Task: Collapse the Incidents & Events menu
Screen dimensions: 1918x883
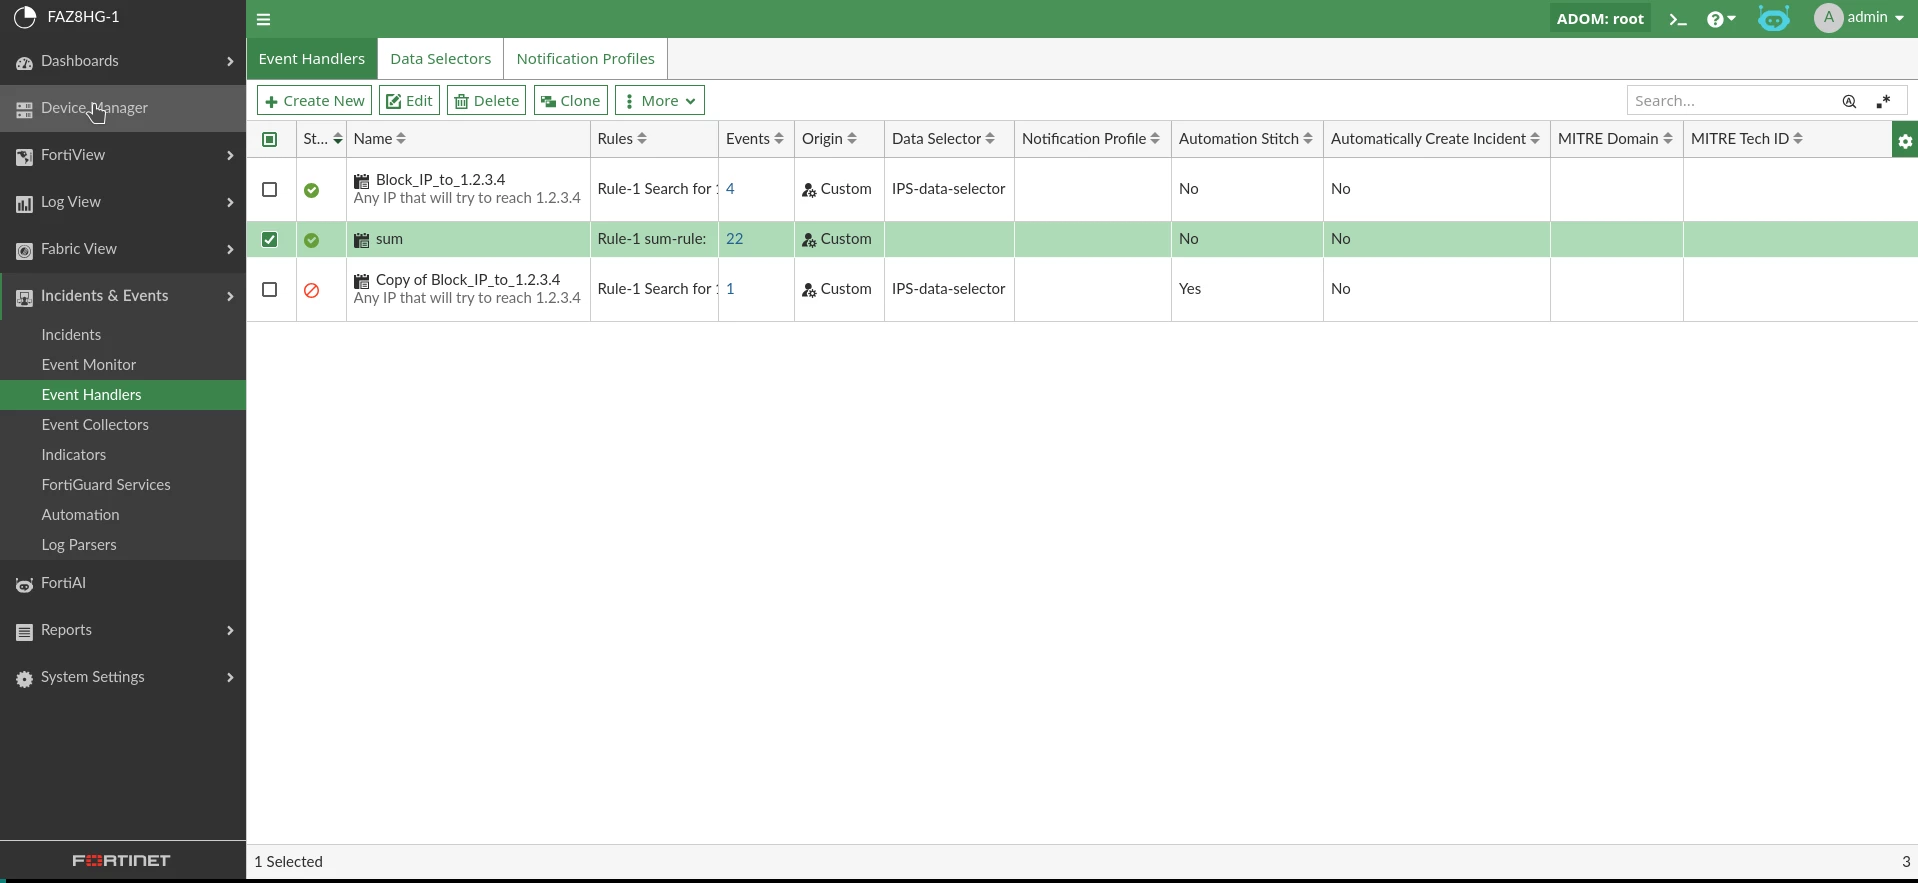Action: [x=123, y=296]
